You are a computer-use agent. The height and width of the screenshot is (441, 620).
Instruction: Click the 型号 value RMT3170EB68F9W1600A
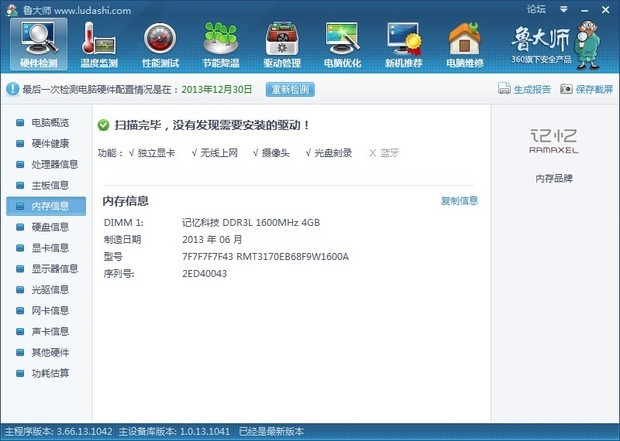(293, 257)
